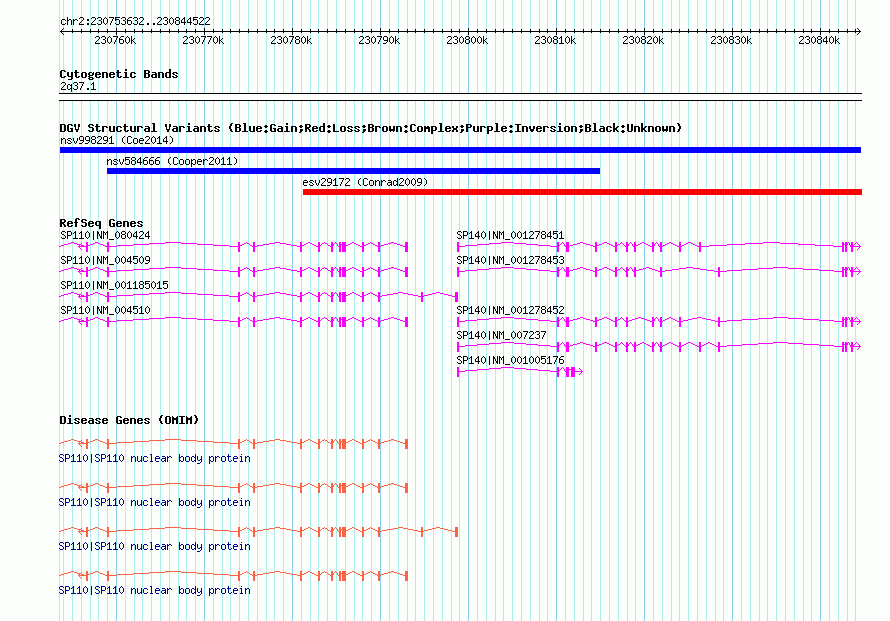Click the SP110 NM_004510 gene glyph

click(x=234, y=321)
